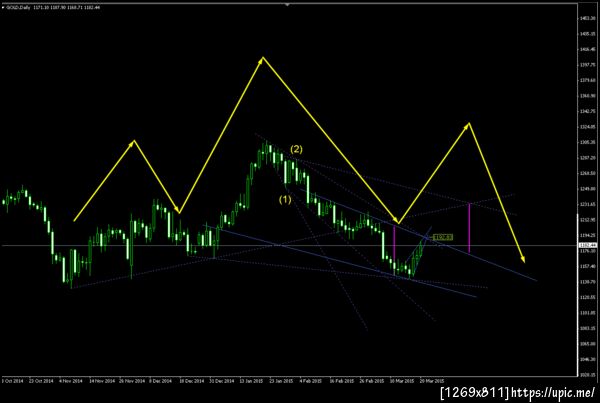Click the 23 Oct 2014 date label
The image size is (600, 403).
coord(41,381)
